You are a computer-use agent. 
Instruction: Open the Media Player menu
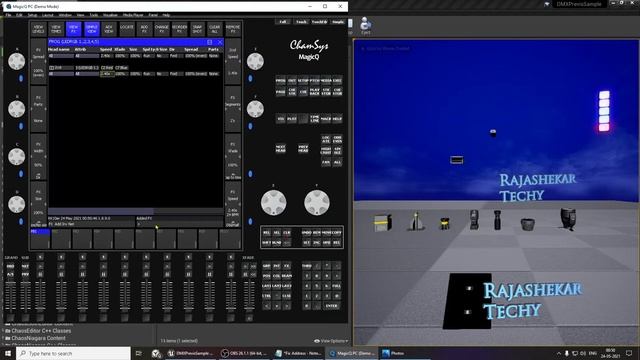coord(133,15)
